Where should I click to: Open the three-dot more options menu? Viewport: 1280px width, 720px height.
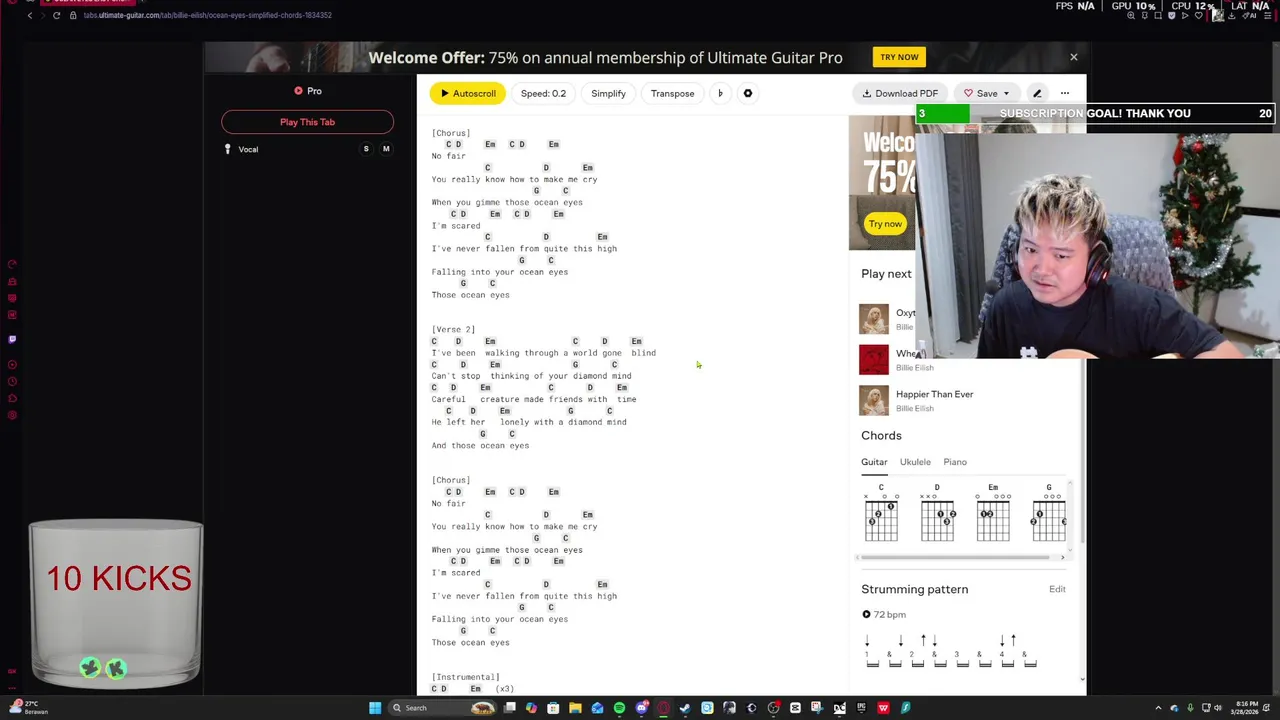coord(1065,93)
